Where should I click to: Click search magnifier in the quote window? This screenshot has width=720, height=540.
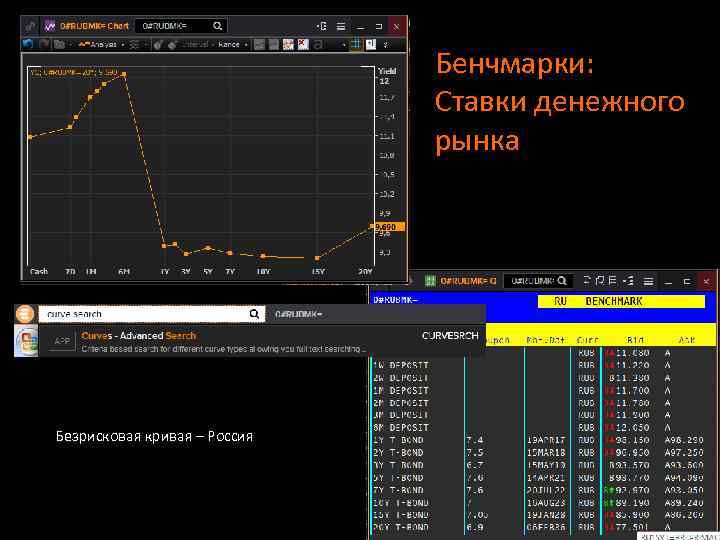tap(562, 281)
